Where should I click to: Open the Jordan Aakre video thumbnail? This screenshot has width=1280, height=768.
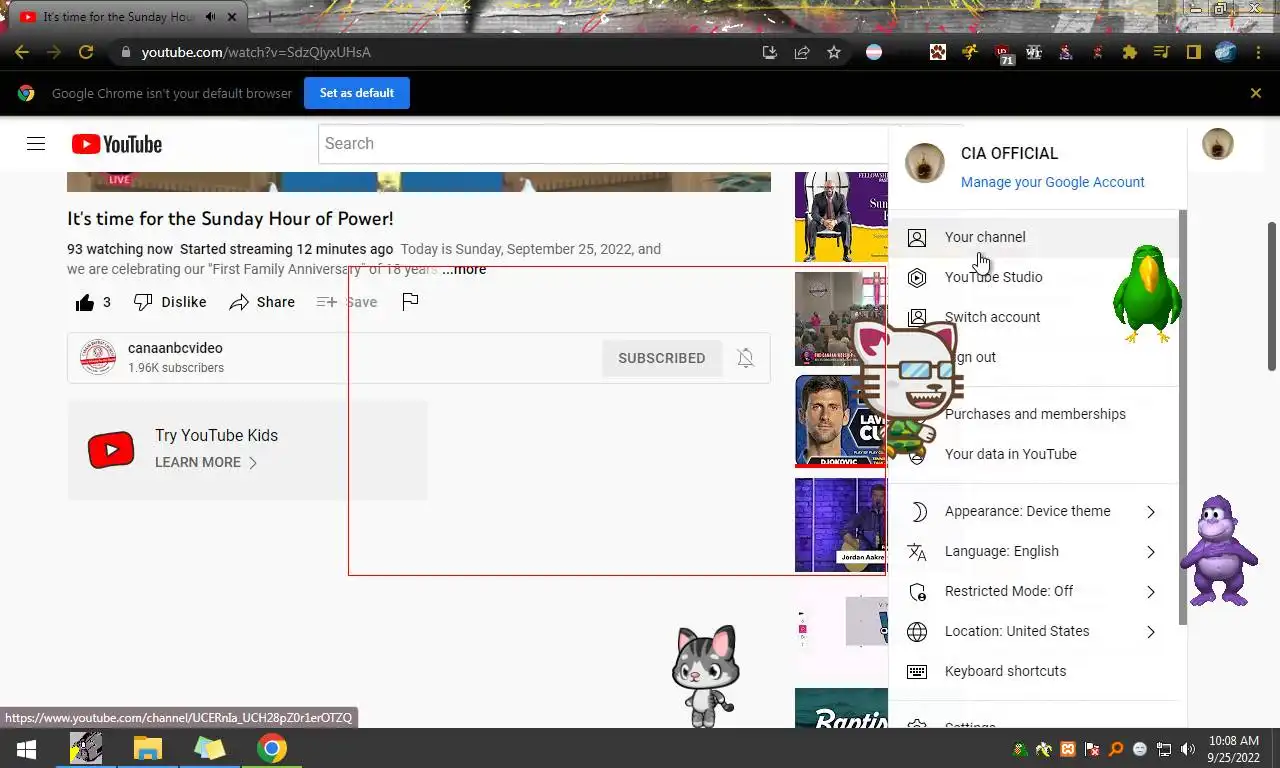(x=841, y=525)
